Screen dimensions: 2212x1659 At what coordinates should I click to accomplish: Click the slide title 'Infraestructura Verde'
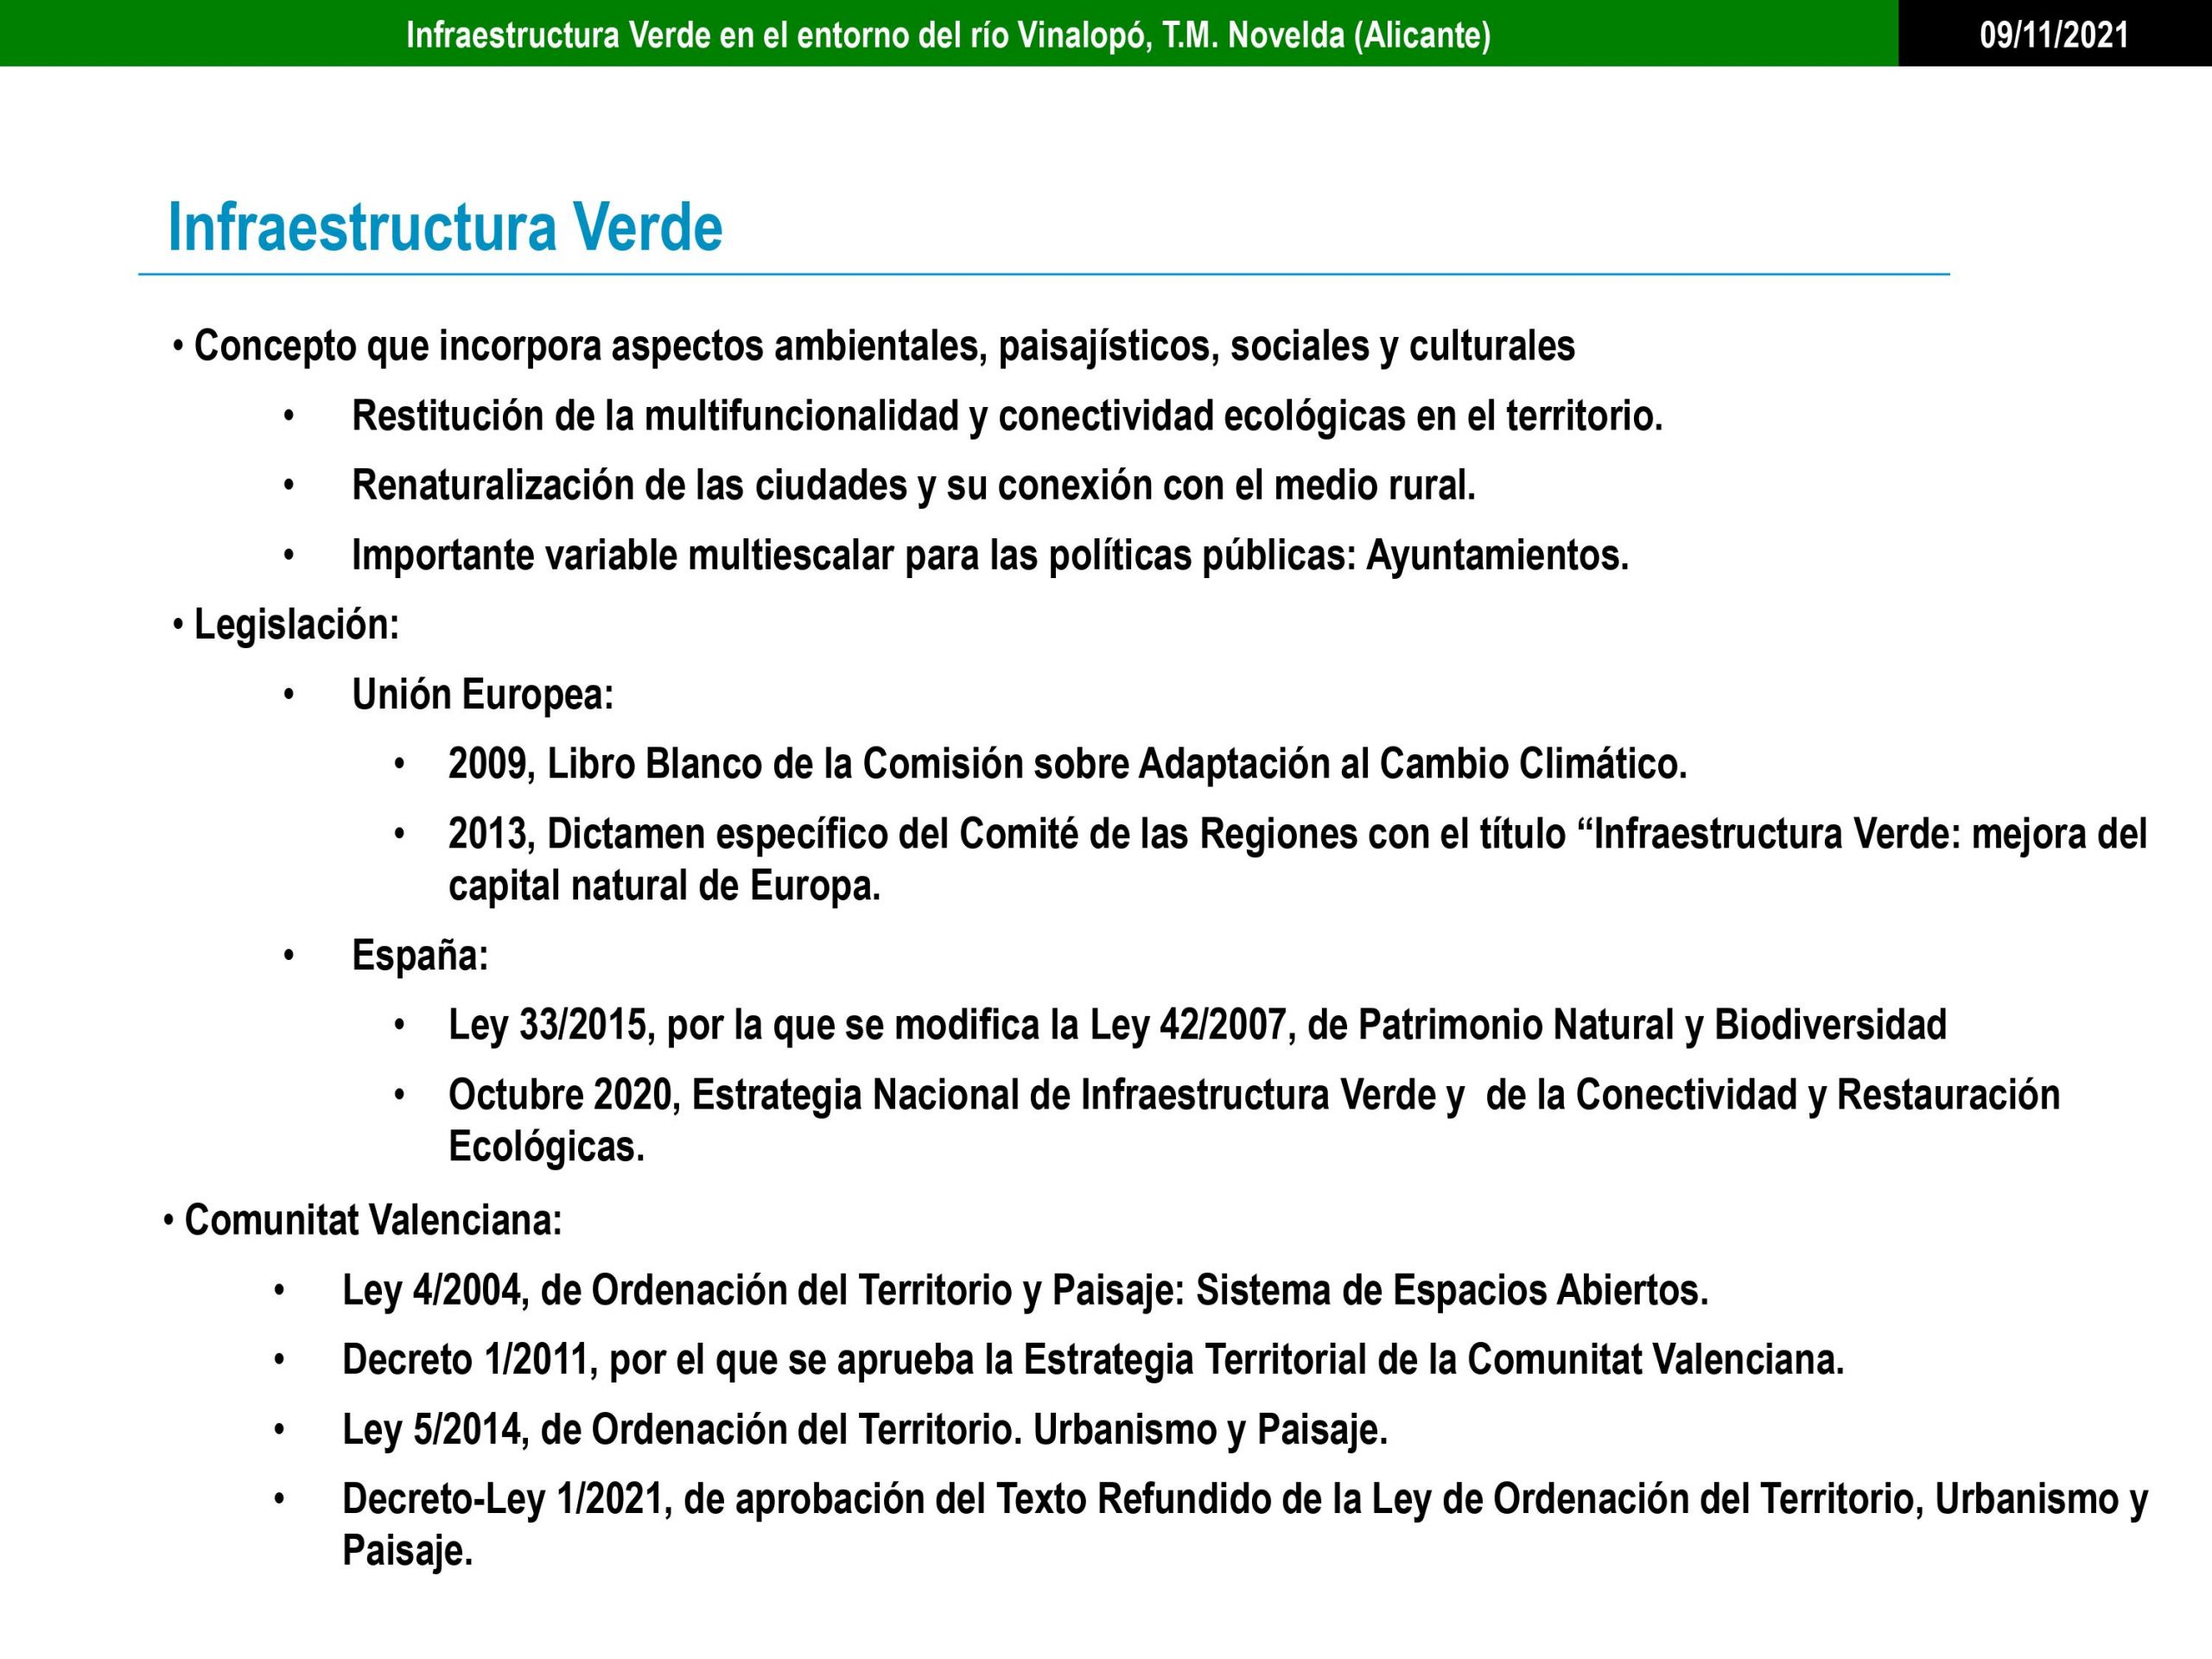tap(445, 227)
